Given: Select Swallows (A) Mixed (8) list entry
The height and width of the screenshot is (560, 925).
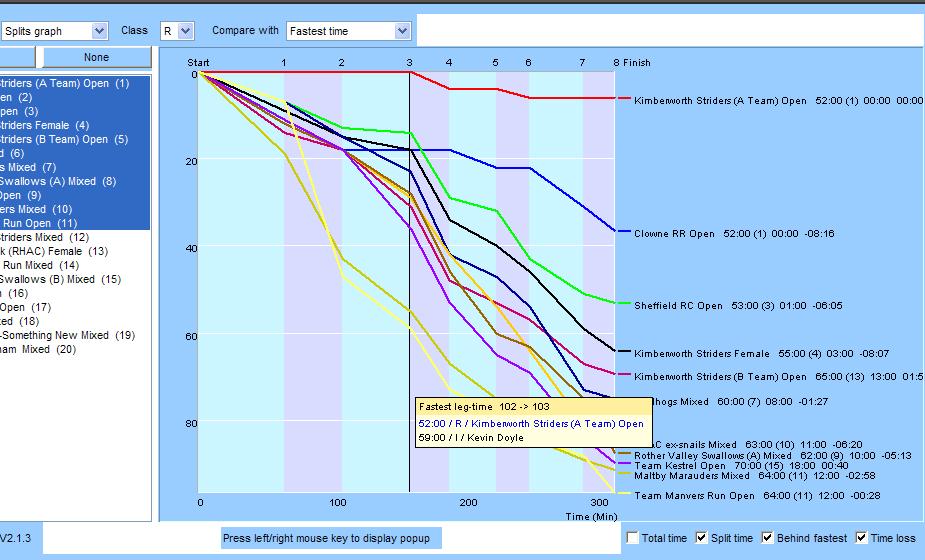Looking at the screenshot, I should pyautogui.click(x=58, y=181).
